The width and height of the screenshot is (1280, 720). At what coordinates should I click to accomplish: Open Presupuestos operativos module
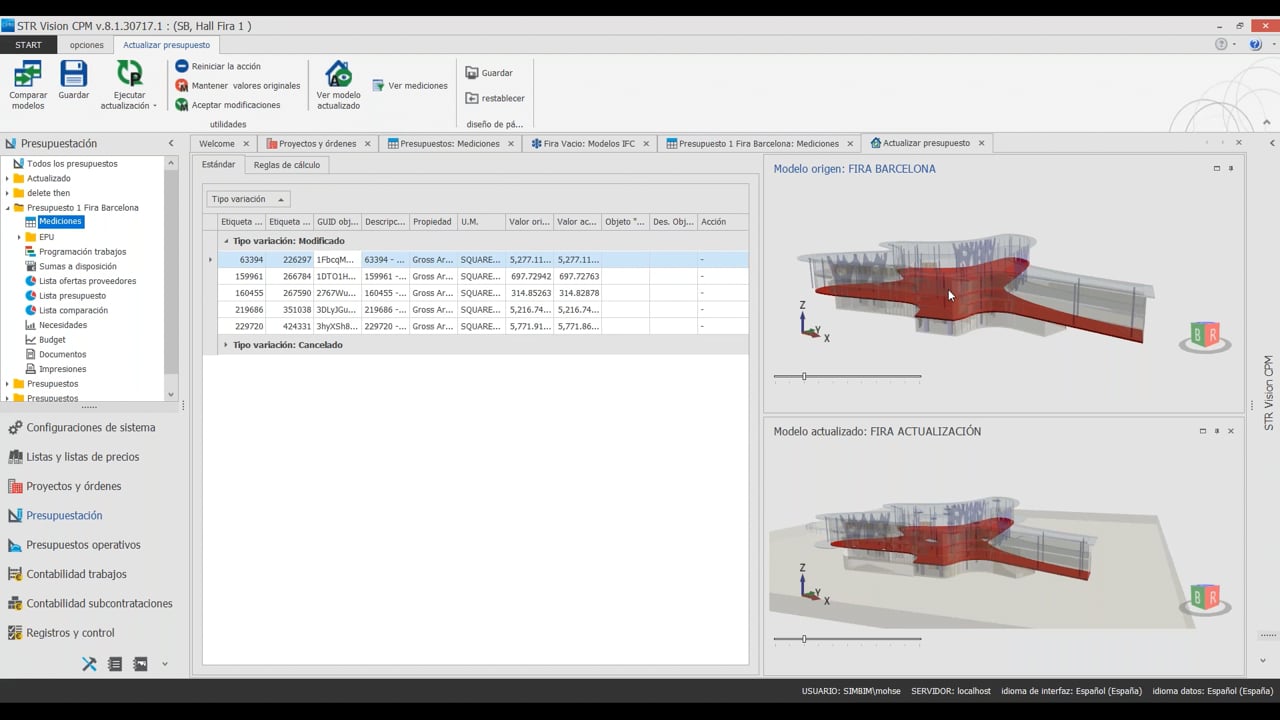click(x=83, y=545)
